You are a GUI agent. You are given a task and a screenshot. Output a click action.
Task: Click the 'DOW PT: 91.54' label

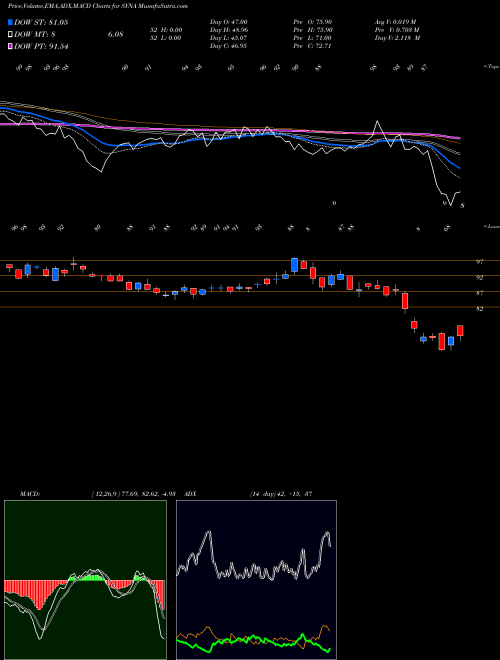click(41, 46)
